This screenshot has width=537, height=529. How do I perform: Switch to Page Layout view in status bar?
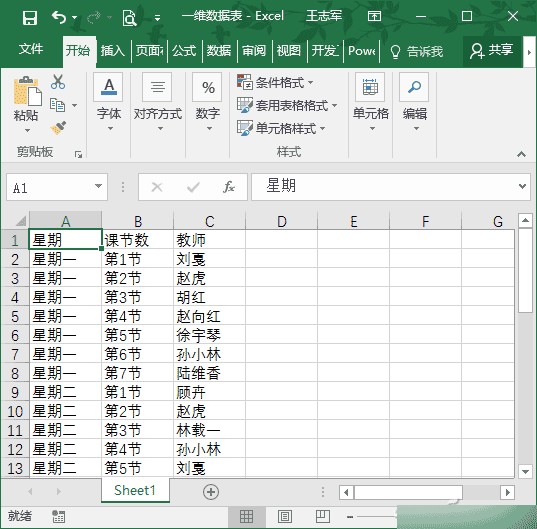pos(285,516)
